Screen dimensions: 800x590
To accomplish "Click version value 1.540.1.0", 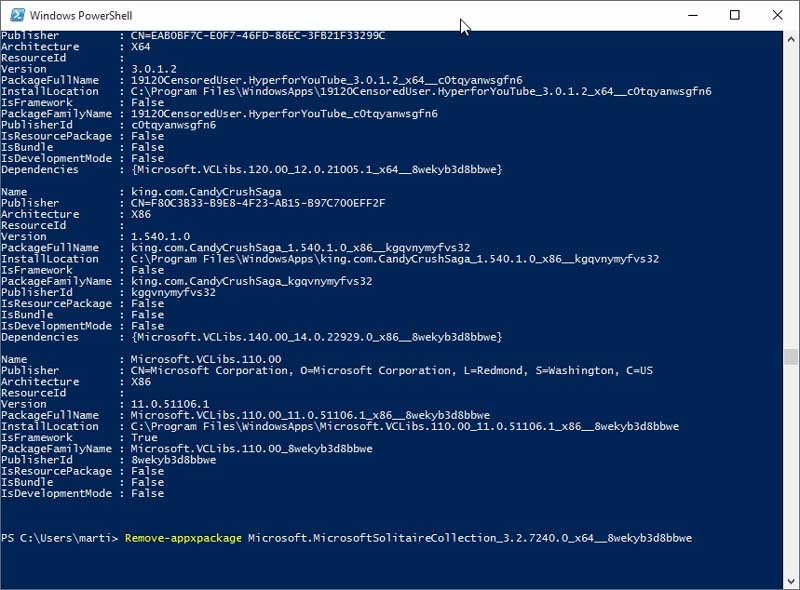I will [x=161, y=236].
